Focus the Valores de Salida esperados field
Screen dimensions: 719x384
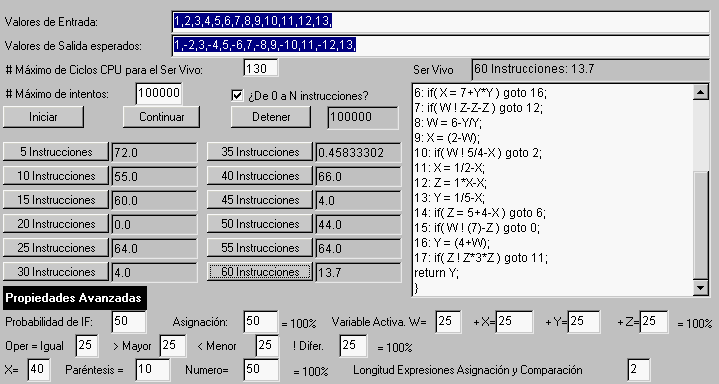click(441, 45)
